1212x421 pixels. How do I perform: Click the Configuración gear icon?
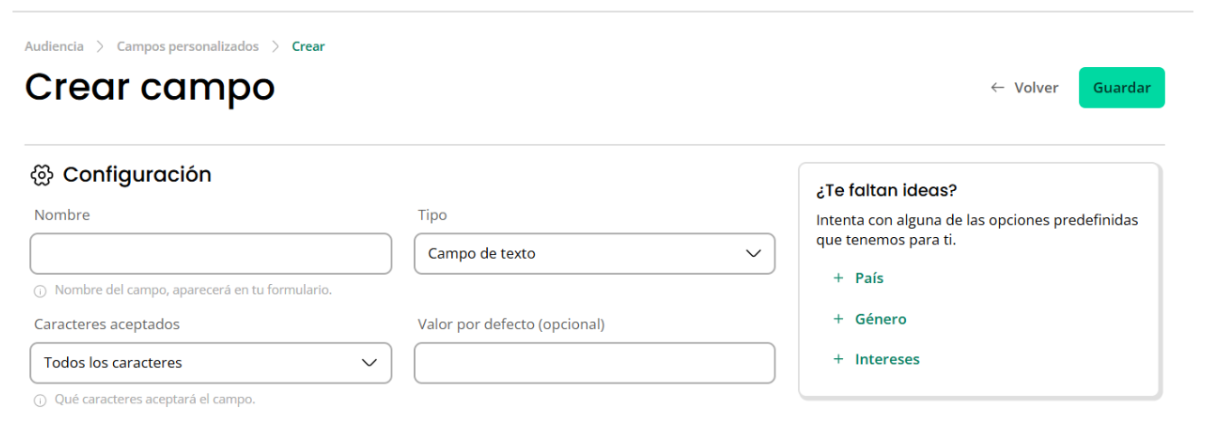point(41,175)
